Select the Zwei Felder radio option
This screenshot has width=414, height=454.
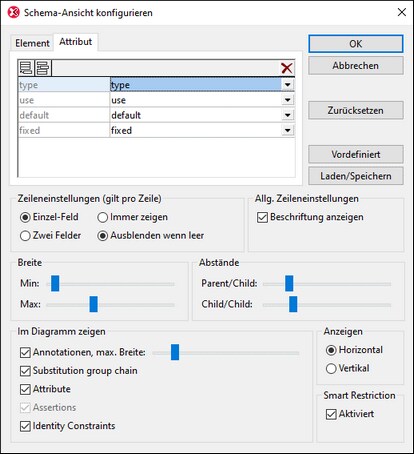(50, 236)
